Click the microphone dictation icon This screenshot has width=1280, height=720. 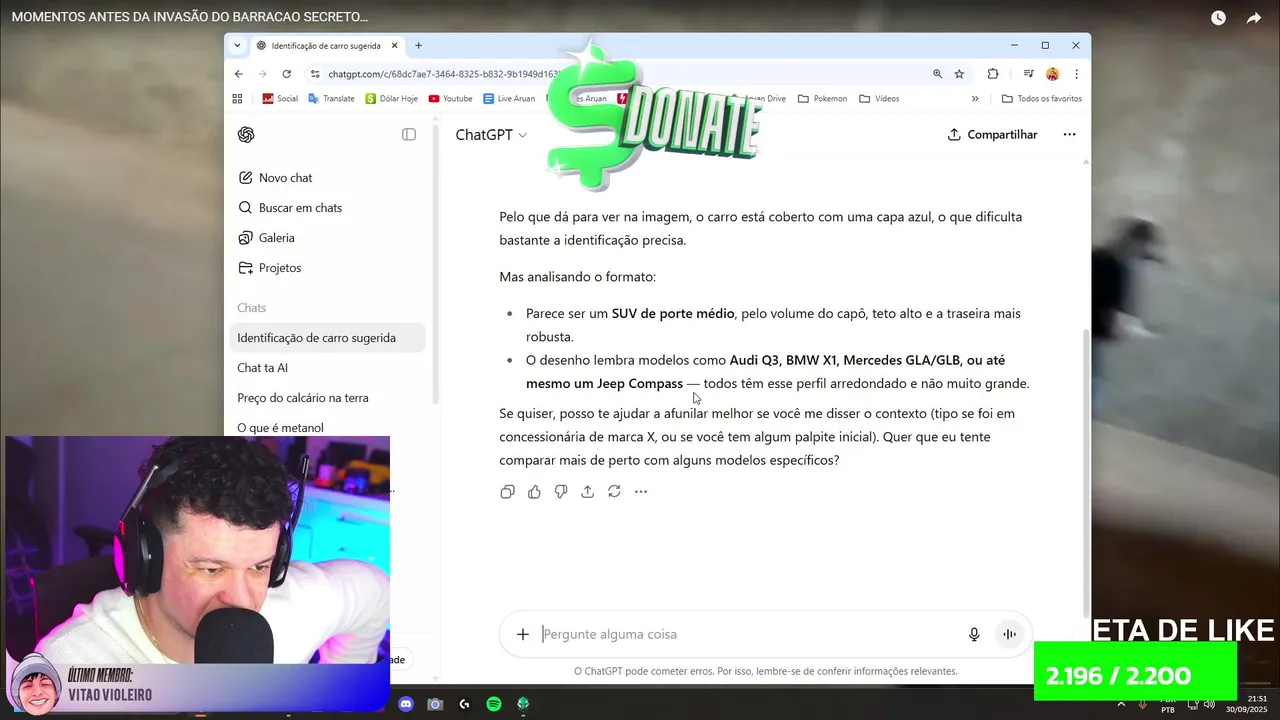pos(974,634)
